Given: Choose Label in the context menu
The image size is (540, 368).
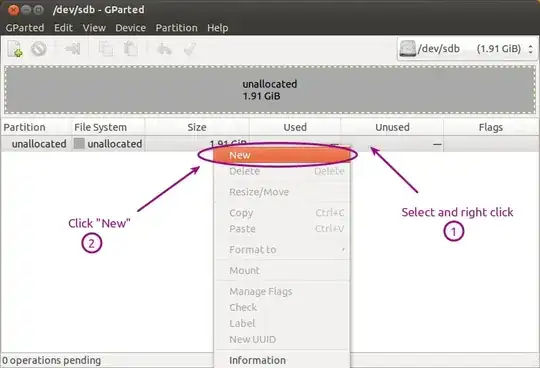Looking at the screenshot, I should (x=282, y=323).
